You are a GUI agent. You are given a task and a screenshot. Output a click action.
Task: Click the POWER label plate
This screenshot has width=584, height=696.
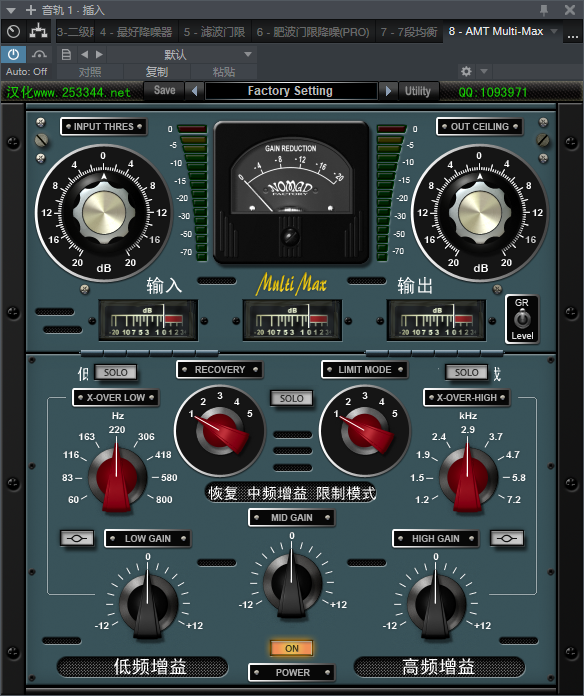[x=292, y=672]
